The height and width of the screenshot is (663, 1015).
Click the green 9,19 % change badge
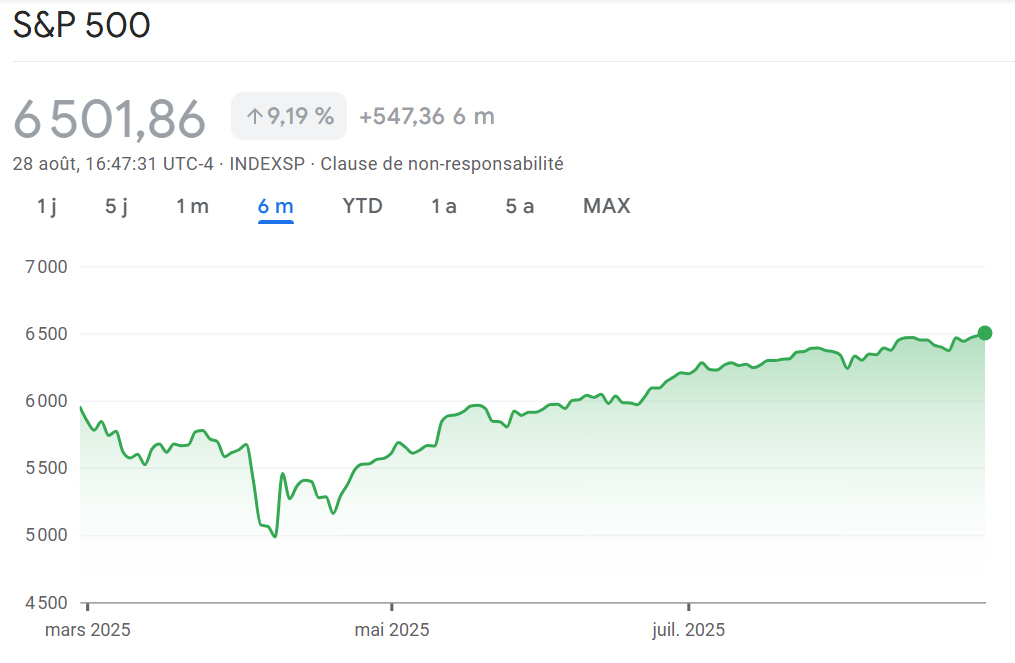coord(288,116)
